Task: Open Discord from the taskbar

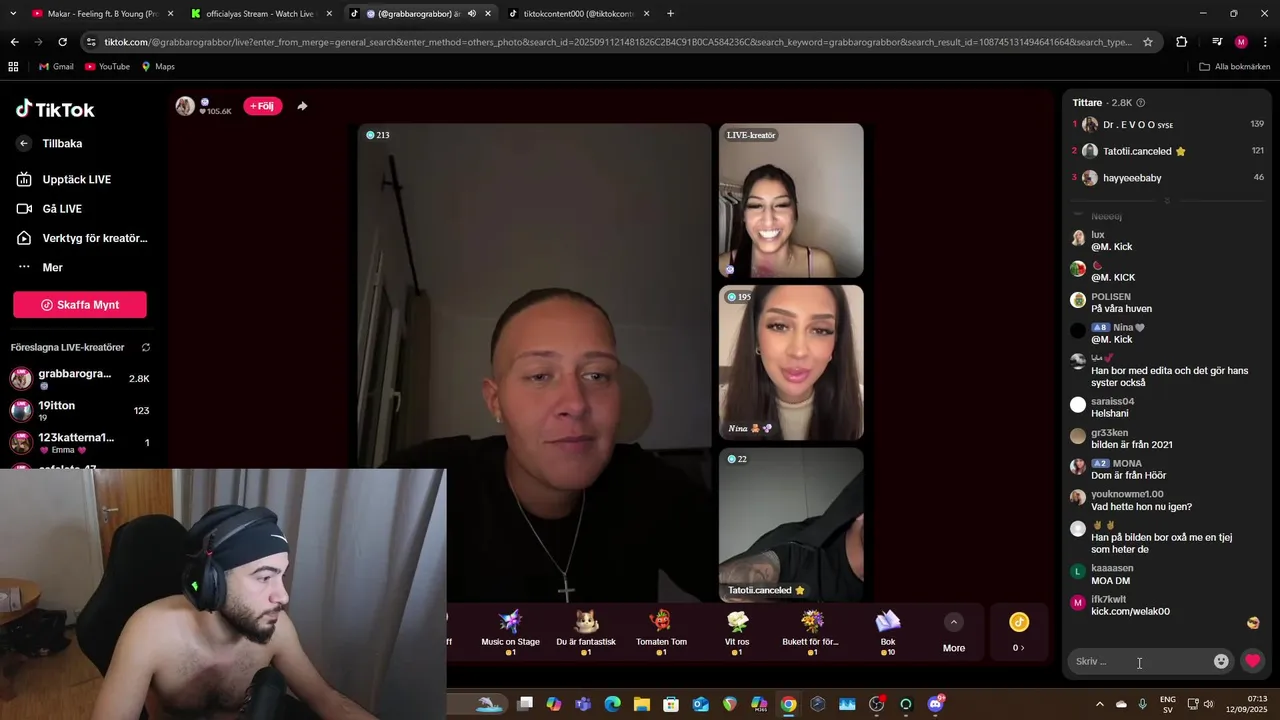Action: point(936,704)
